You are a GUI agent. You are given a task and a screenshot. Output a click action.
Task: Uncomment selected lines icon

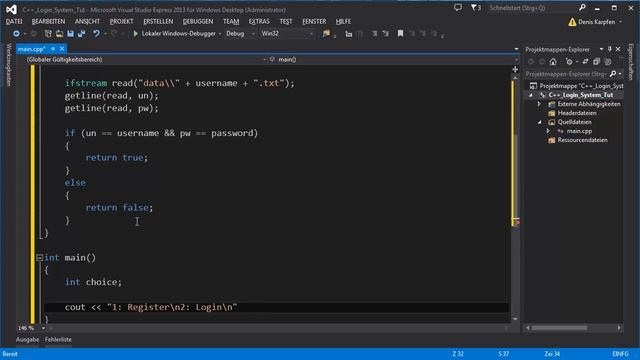pos(386,33)
